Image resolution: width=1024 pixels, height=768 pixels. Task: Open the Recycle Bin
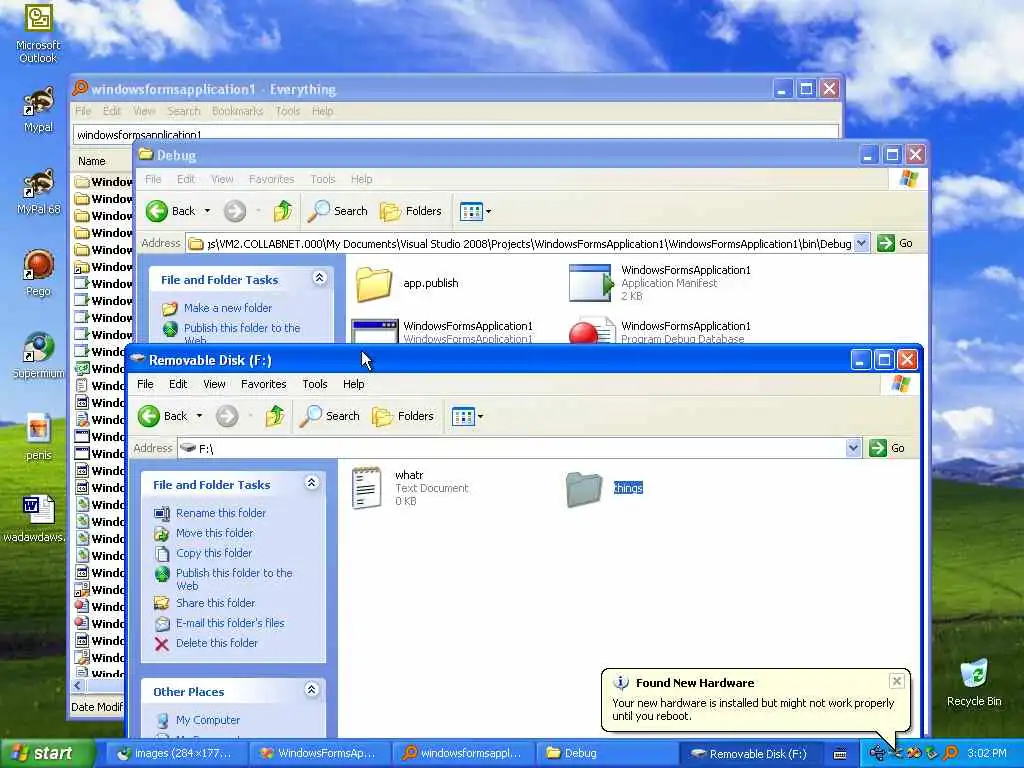pyautogui.click(x=974, y=682)
